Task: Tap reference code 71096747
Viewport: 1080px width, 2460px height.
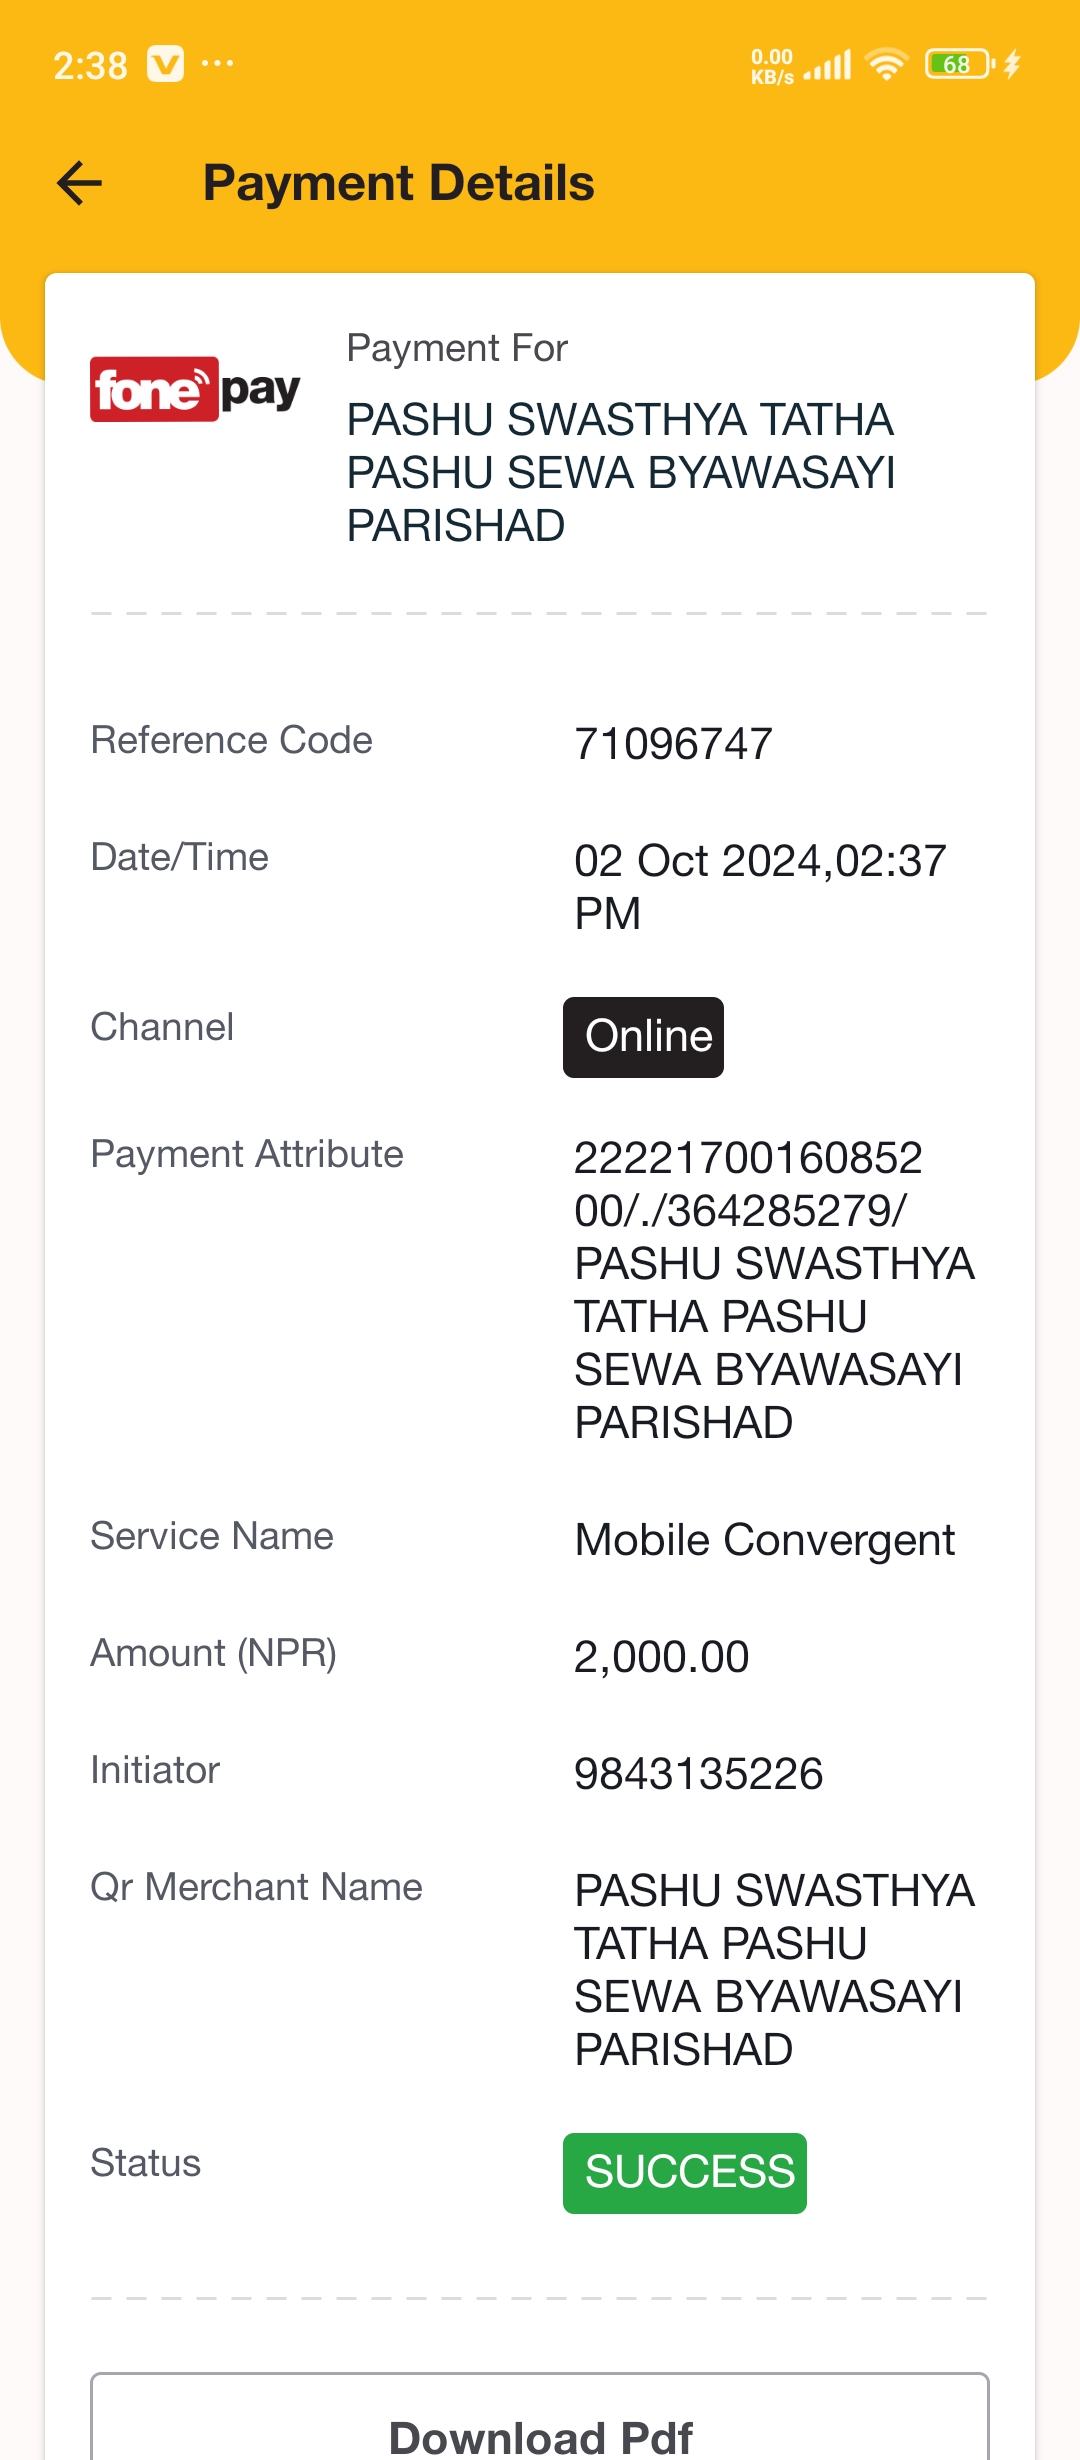Action: coord(673,744)
